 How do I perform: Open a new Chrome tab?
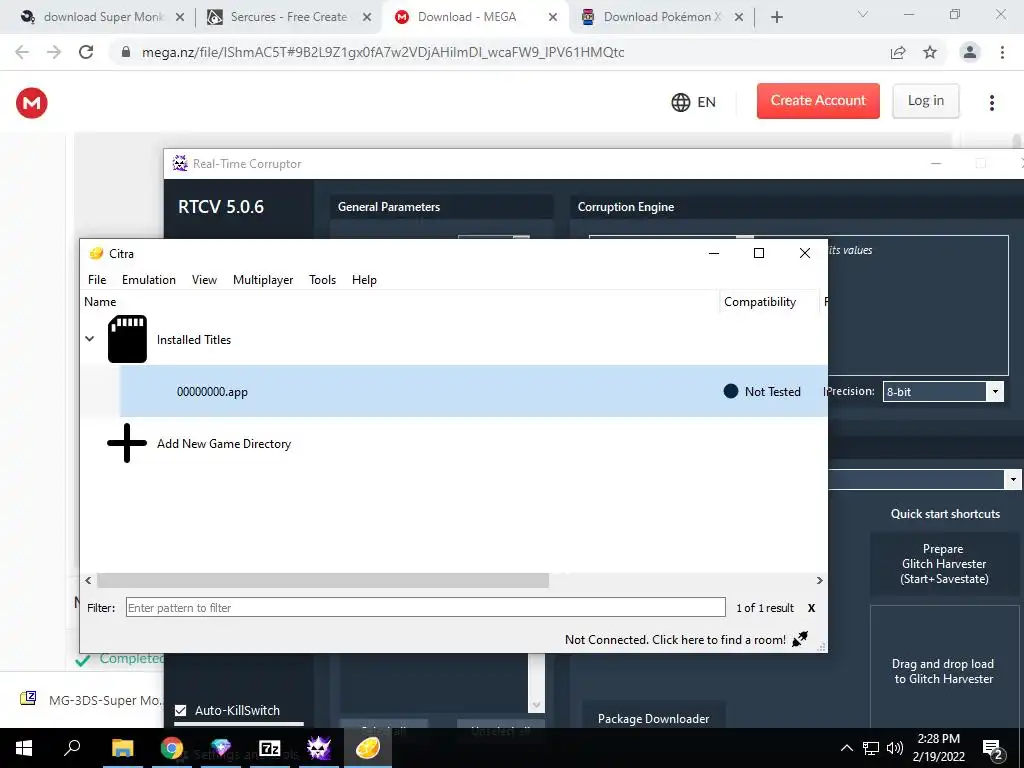(776, 17)
